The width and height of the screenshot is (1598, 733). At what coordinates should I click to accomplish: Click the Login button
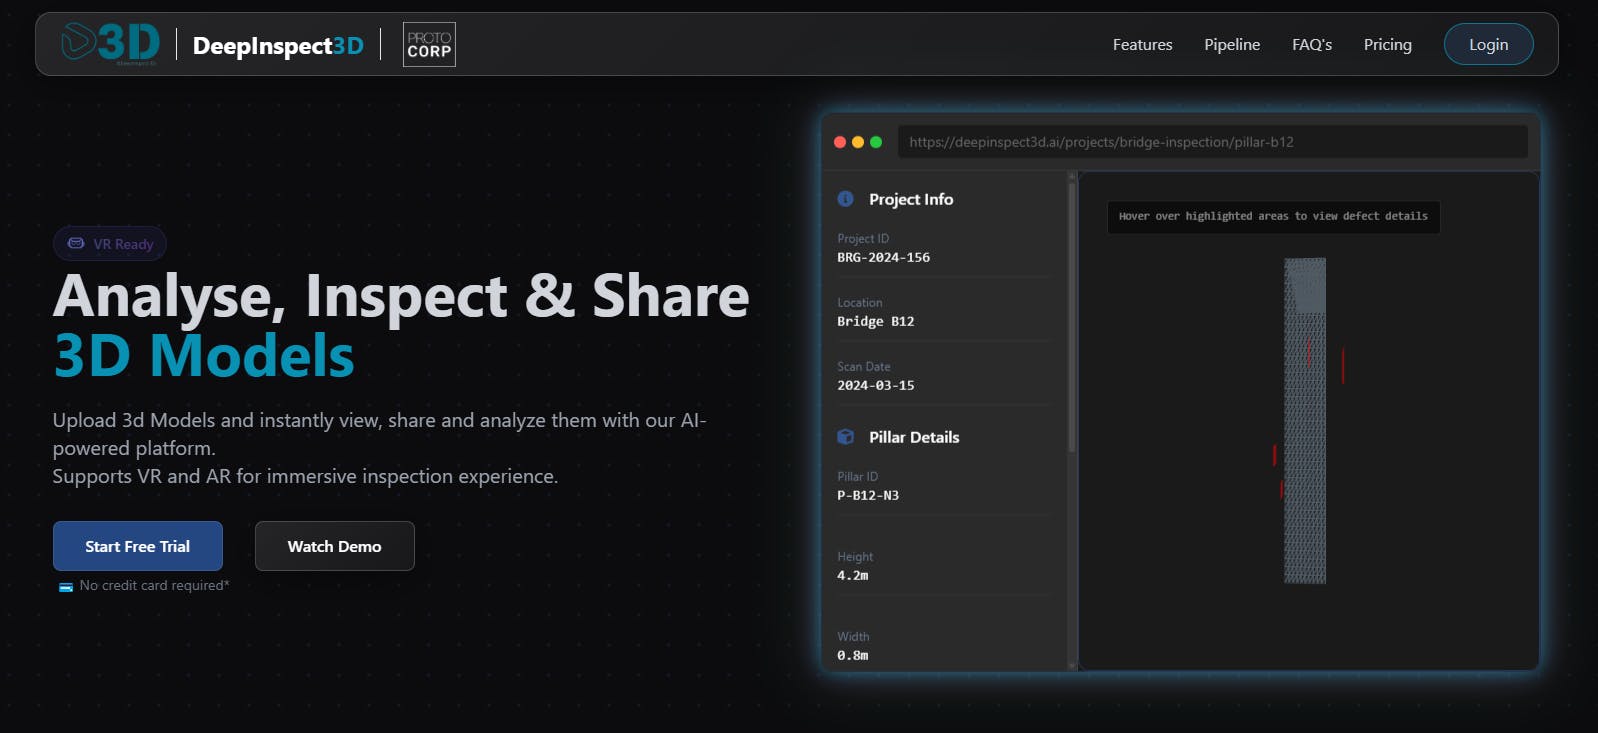[x=1488, y=44]
